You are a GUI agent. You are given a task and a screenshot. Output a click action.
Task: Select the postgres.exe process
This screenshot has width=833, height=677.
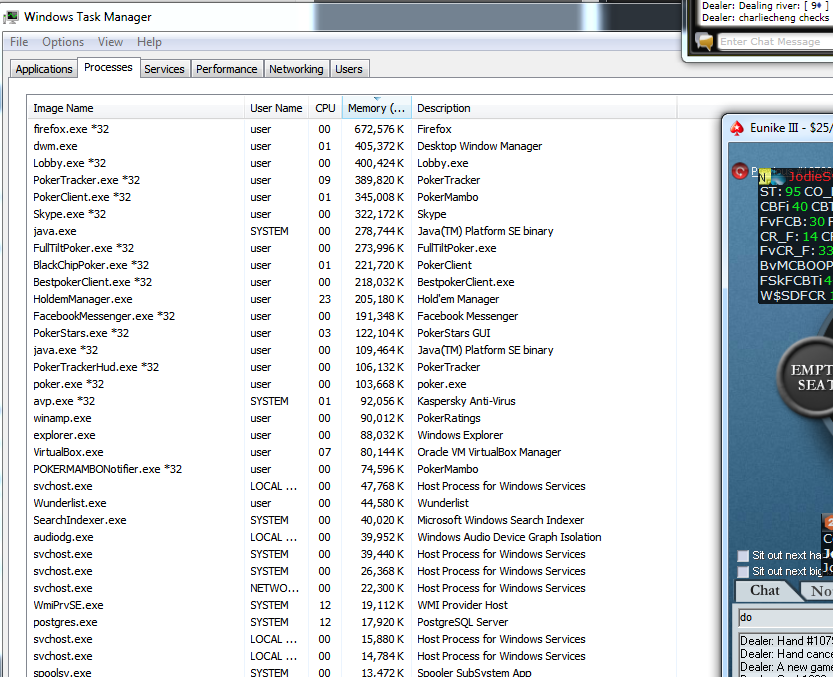352,622
